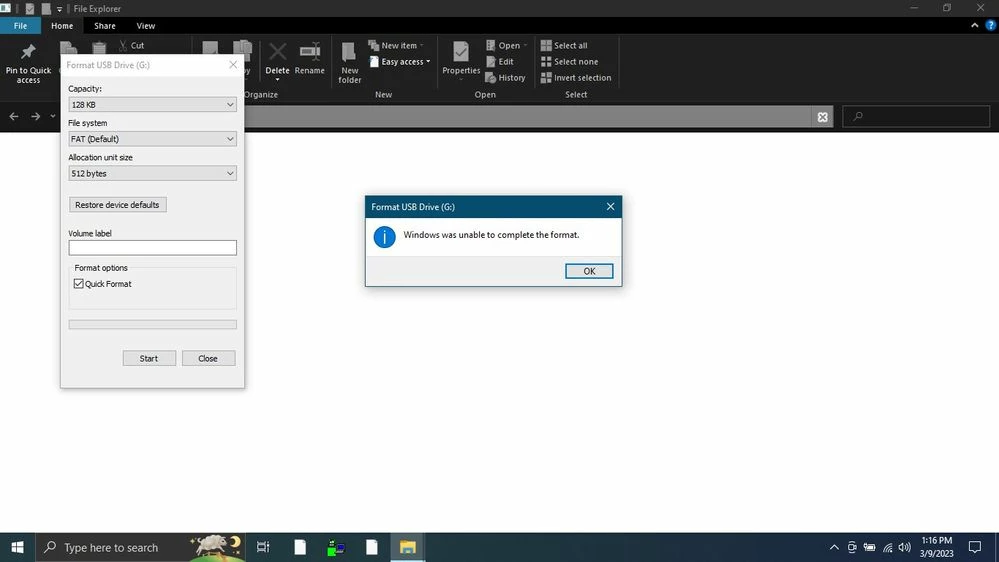Screen dimensions: 999x562
Task: Click the Delete X icon in ribbon
Action: [x=277, y=52]
